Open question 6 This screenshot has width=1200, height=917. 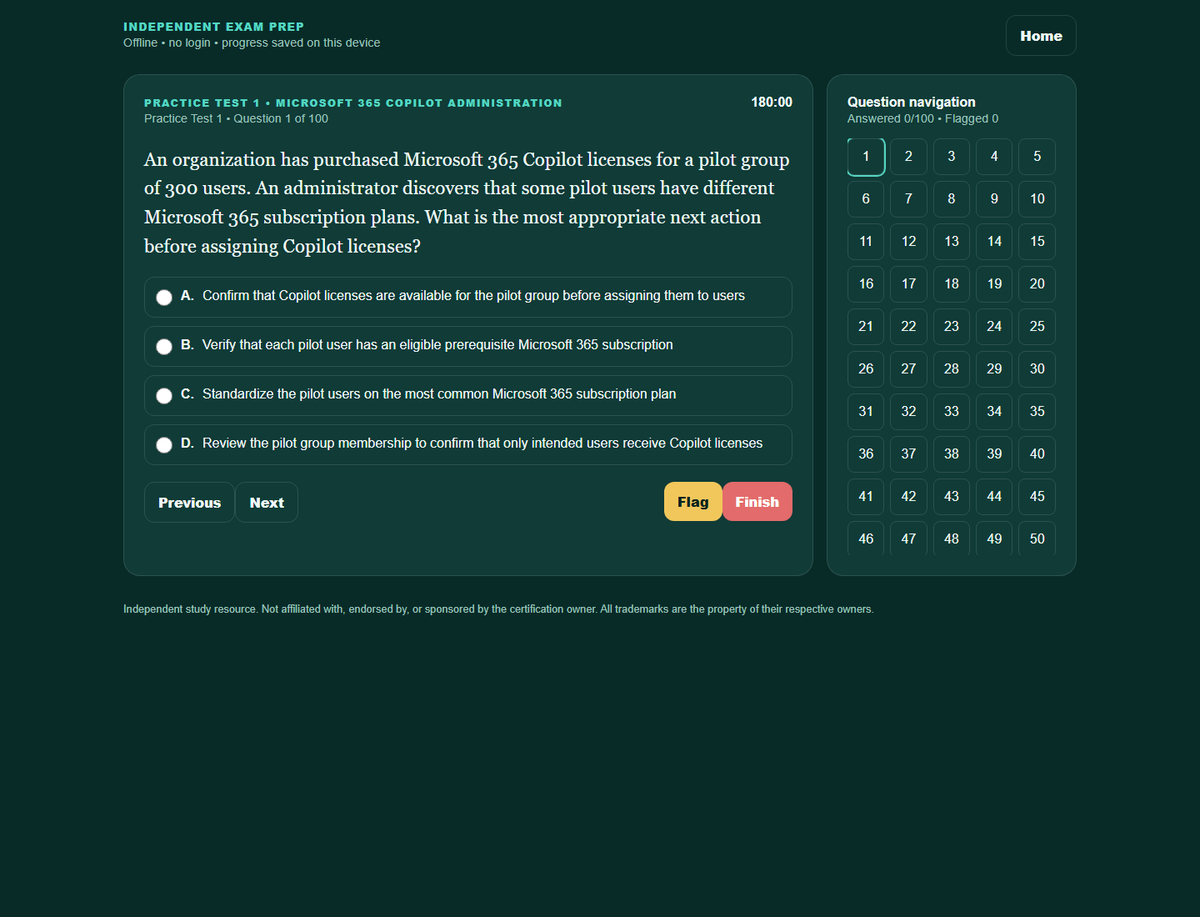(x=866, y=198)
